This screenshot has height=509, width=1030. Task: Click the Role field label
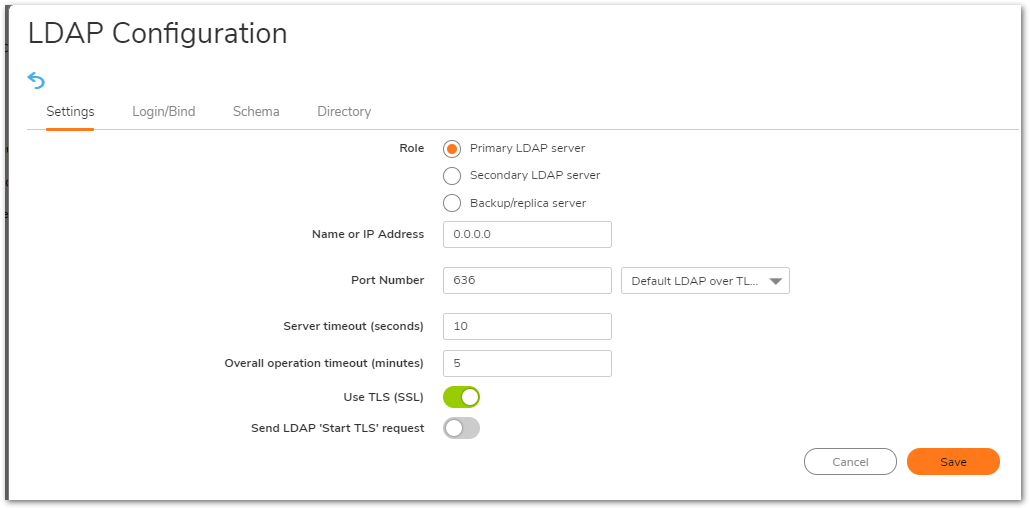pyautogui.click(x=411, y=148)
